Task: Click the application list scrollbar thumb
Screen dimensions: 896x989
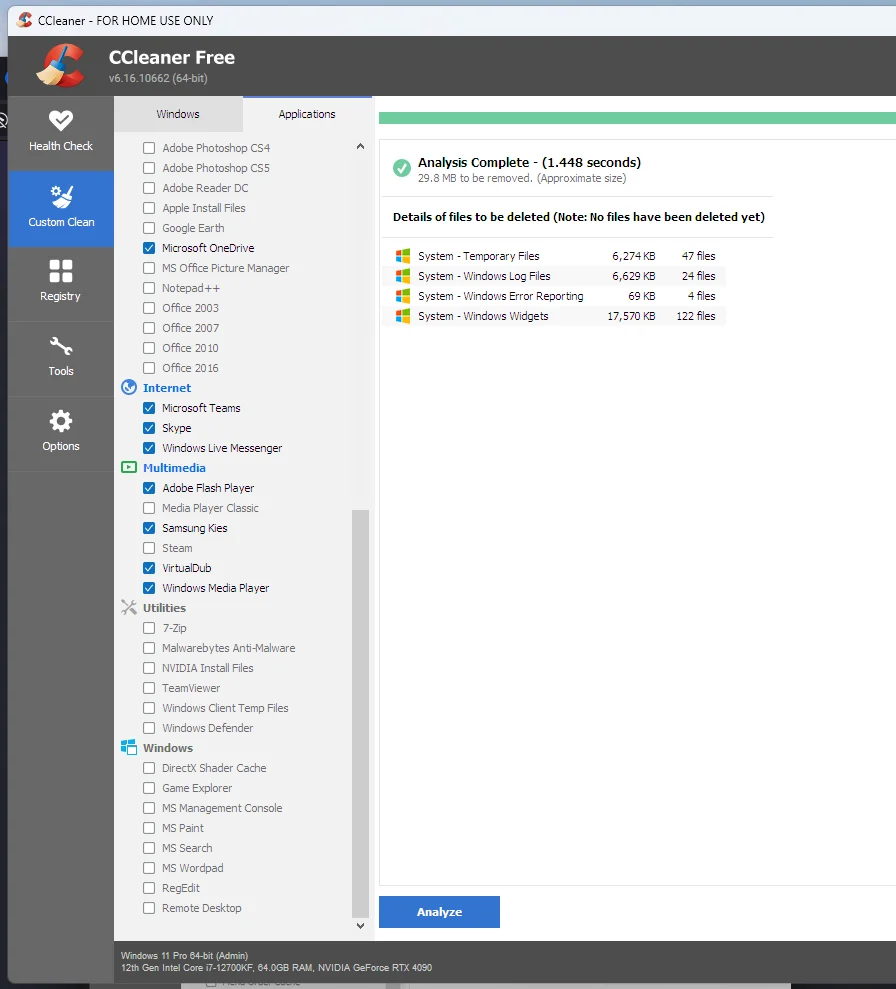Action: coord(360,713)
